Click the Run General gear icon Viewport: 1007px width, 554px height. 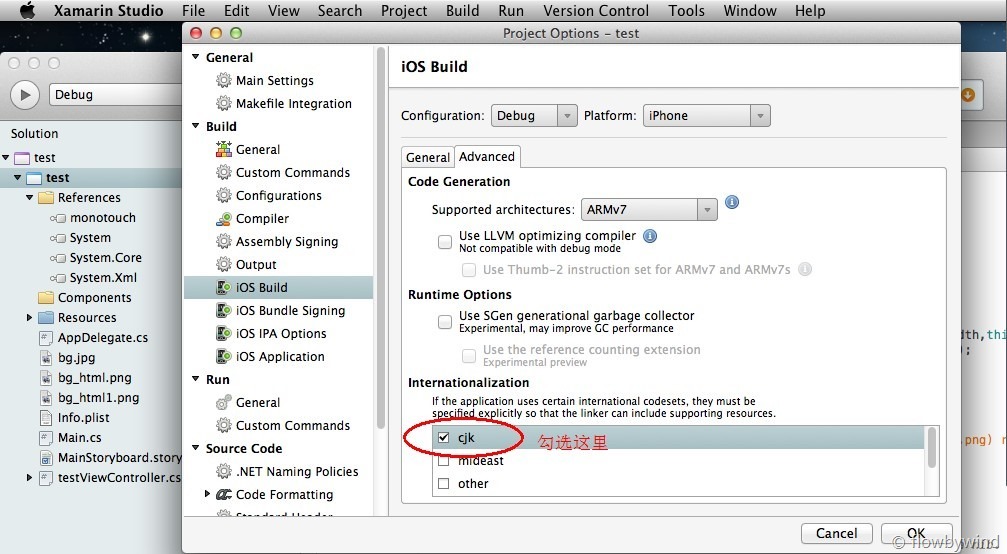(223, 403)
